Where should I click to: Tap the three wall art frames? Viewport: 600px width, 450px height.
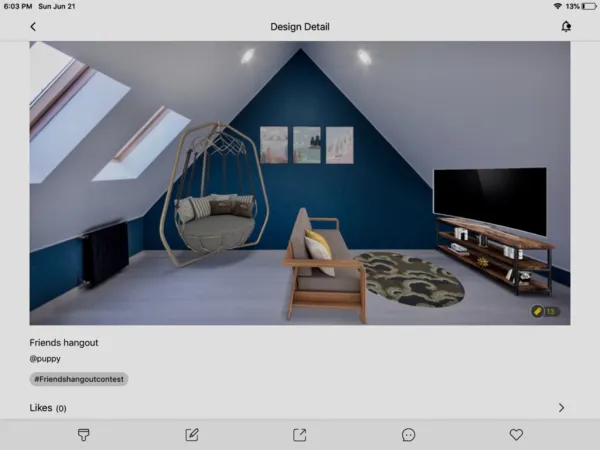[x=306, y=145]
